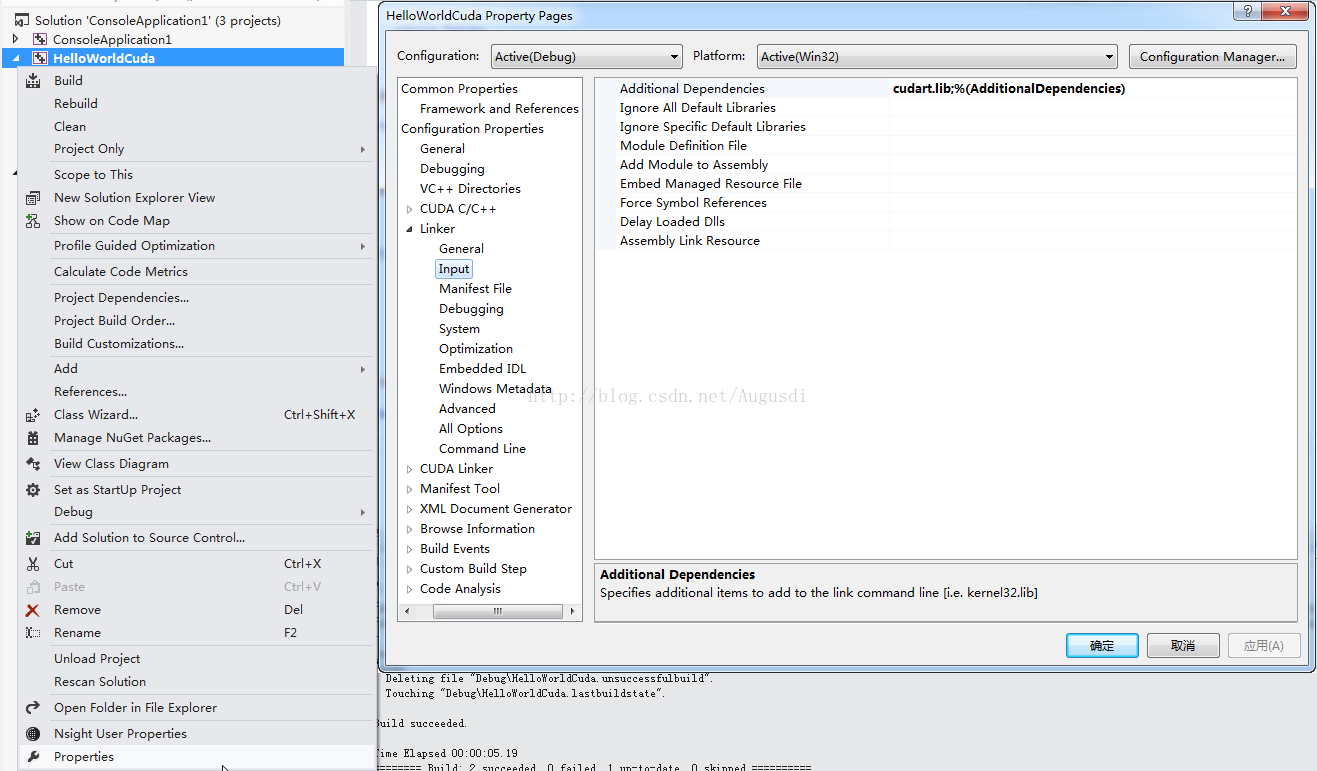Open the Configuration dropdown

click(586, 57)
